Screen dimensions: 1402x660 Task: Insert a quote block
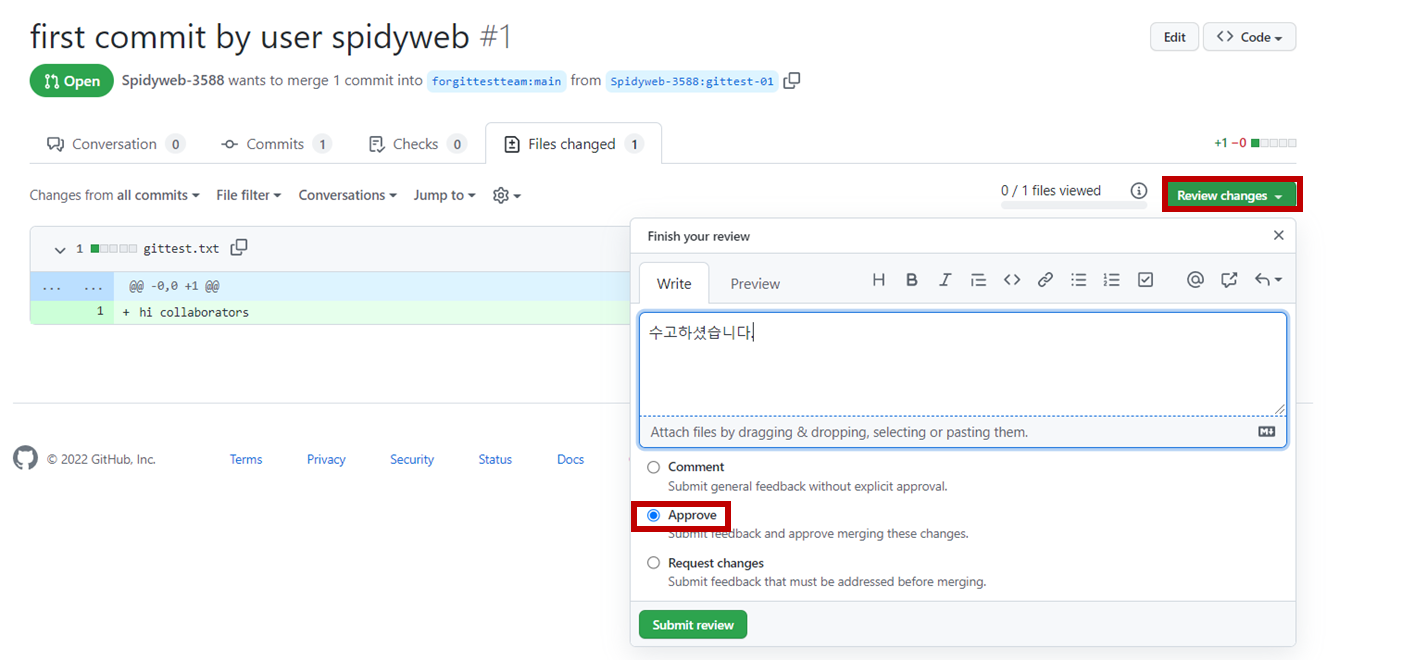pos(978,280)
